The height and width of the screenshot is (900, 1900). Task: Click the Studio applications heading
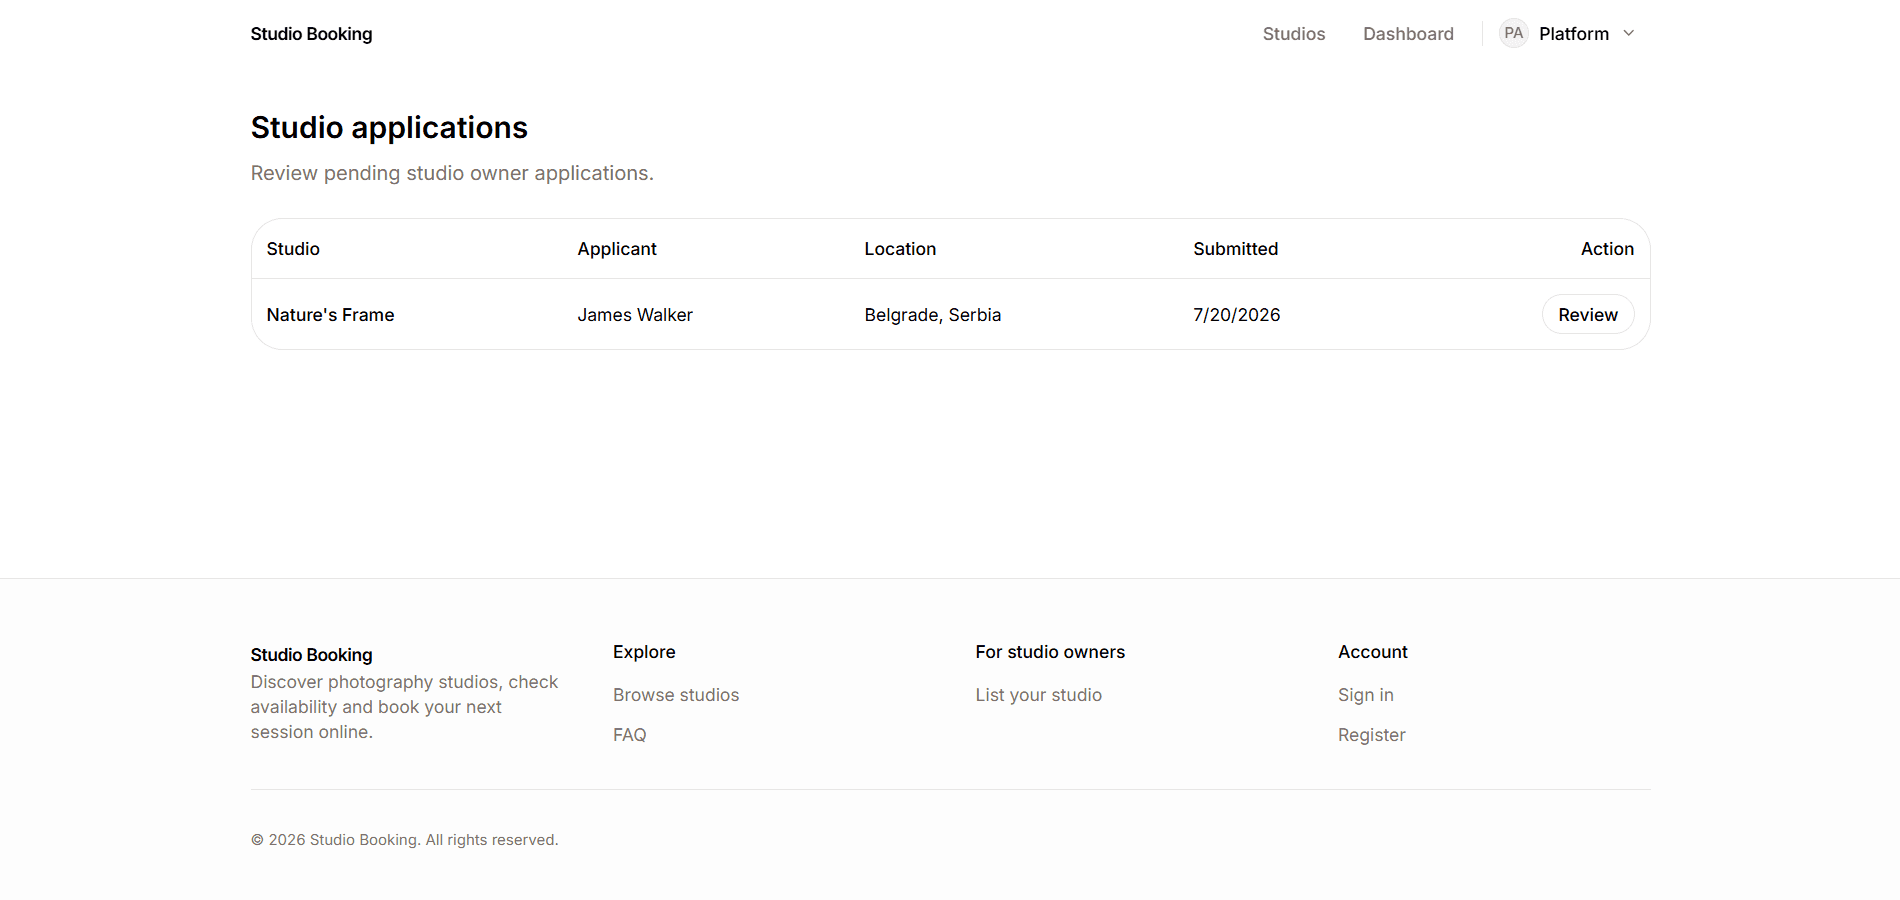coord(389,128)
